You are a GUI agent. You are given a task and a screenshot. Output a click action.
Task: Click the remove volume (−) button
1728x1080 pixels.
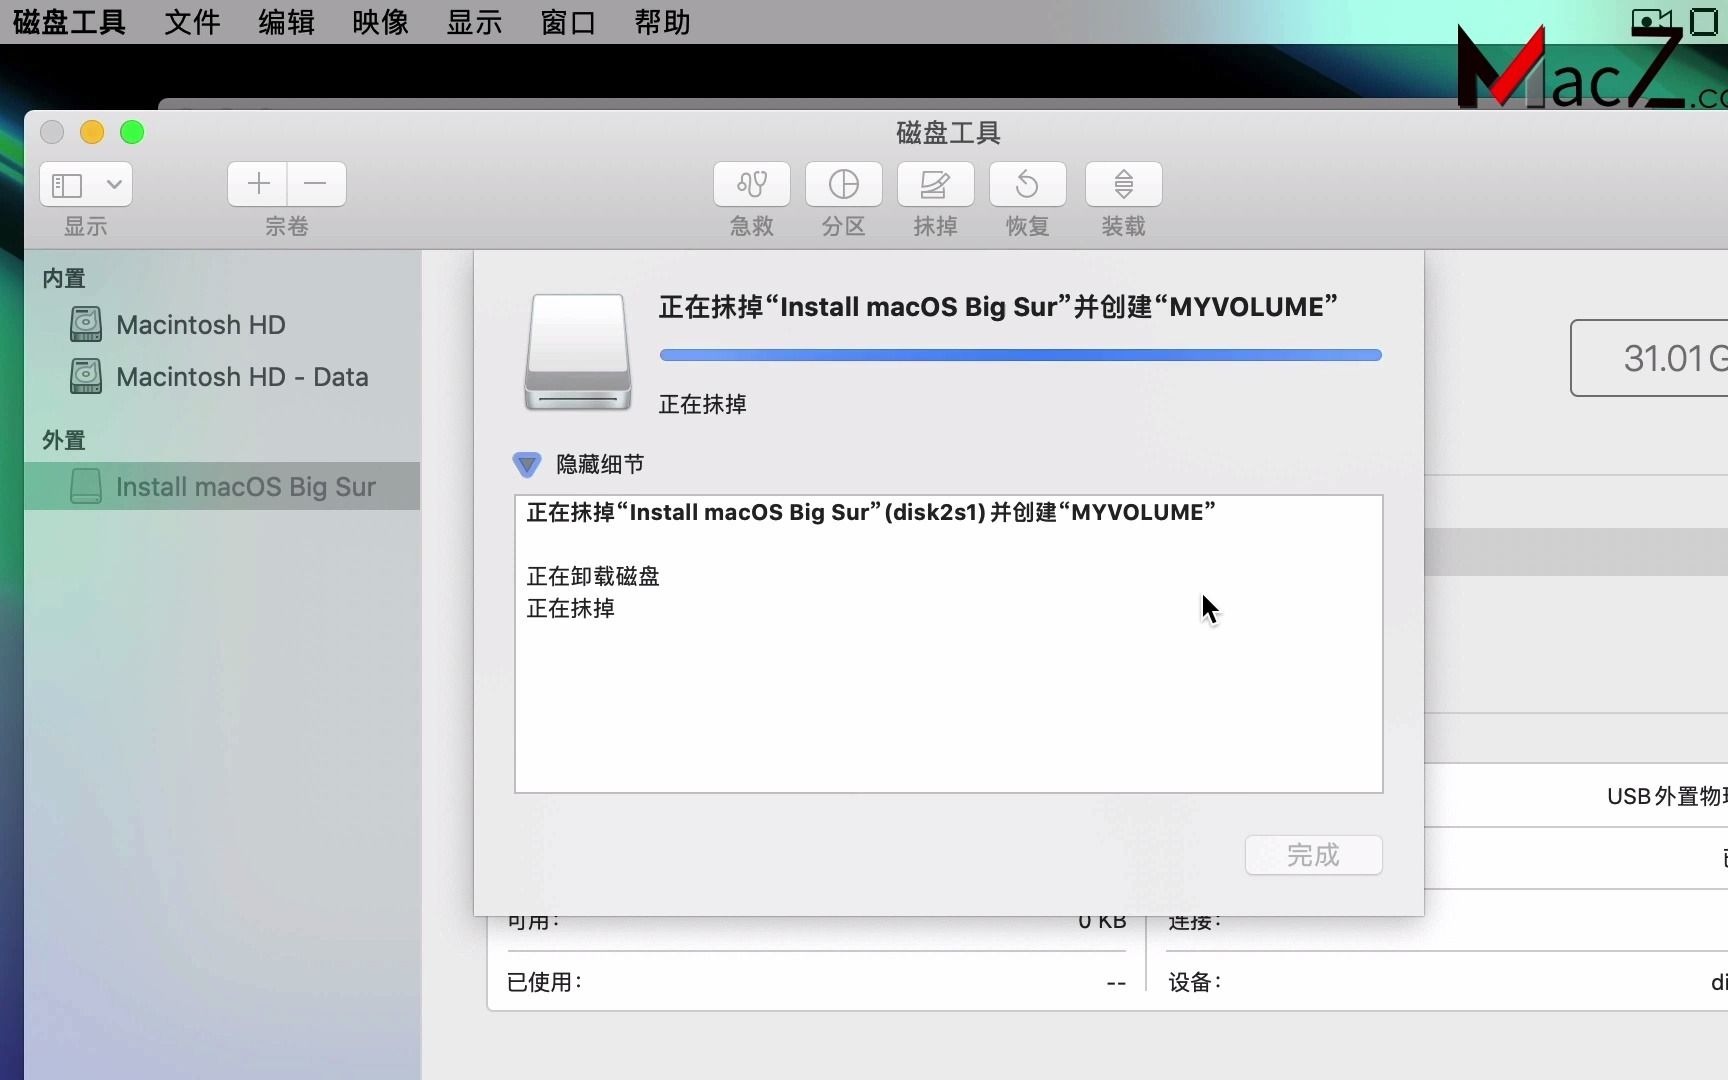pyautogui.click(x=316, y=184)
